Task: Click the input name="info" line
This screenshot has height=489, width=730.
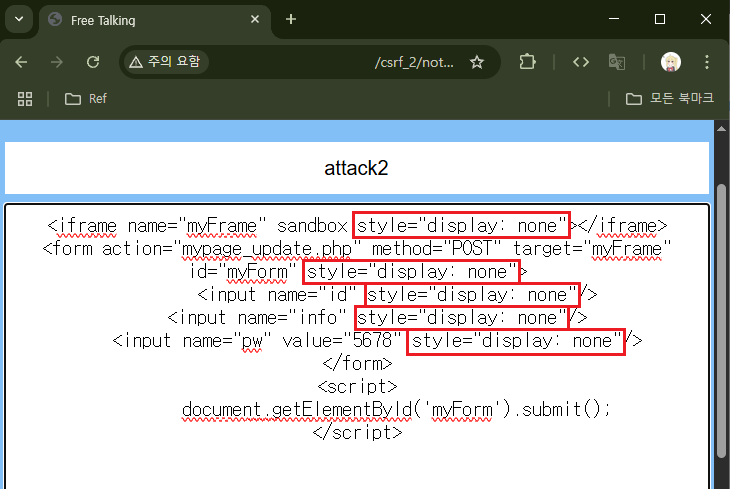Action: (x=377, y=318)
